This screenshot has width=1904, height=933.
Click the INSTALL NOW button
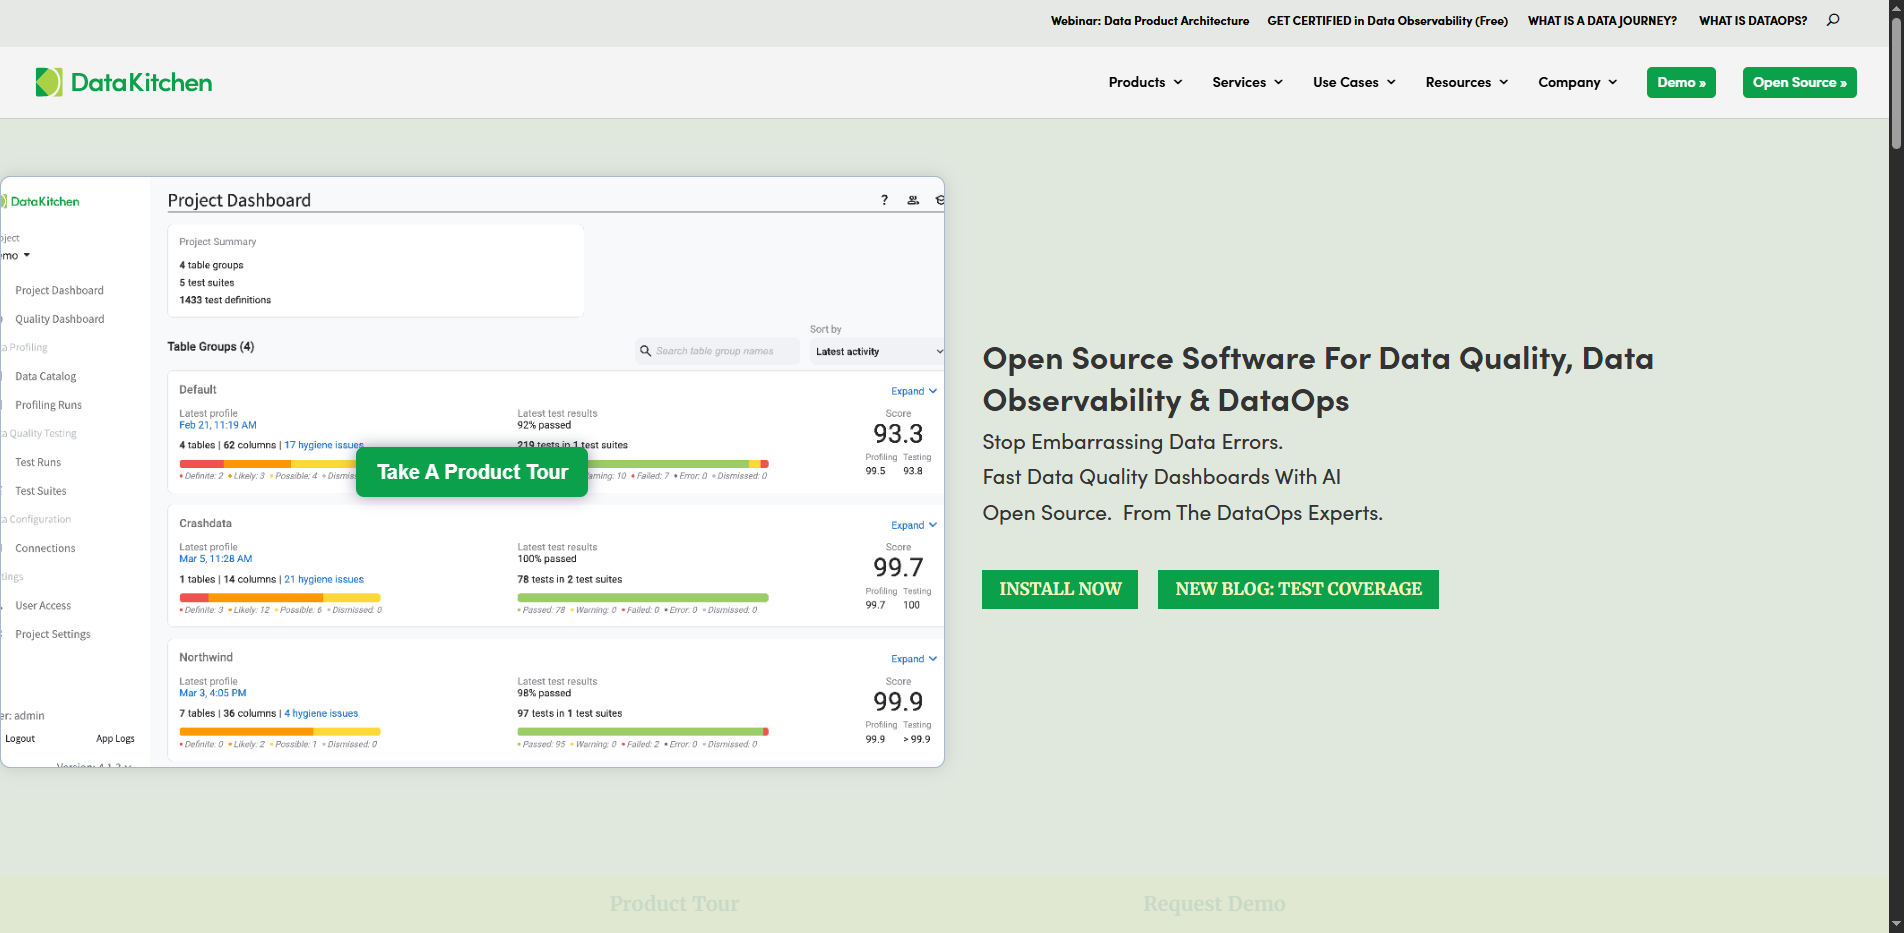point(1060,589)
